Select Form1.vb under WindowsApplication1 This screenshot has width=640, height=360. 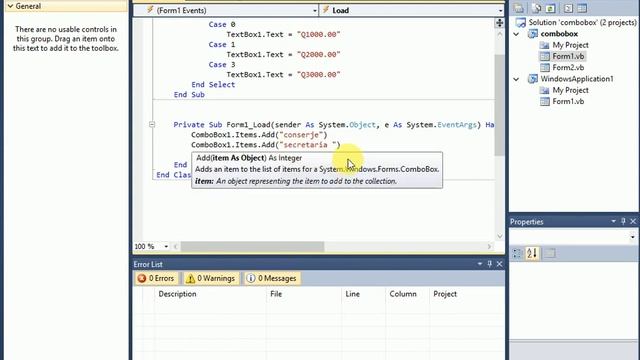click(568, 101)
